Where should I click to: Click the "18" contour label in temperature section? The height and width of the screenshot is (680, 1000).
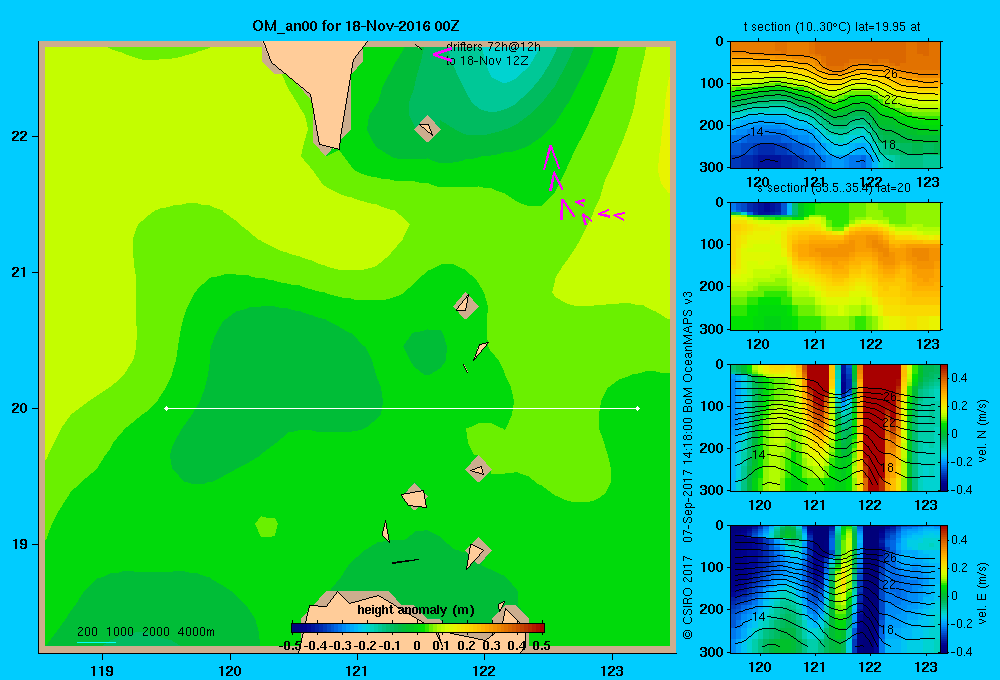click(888, 145)
